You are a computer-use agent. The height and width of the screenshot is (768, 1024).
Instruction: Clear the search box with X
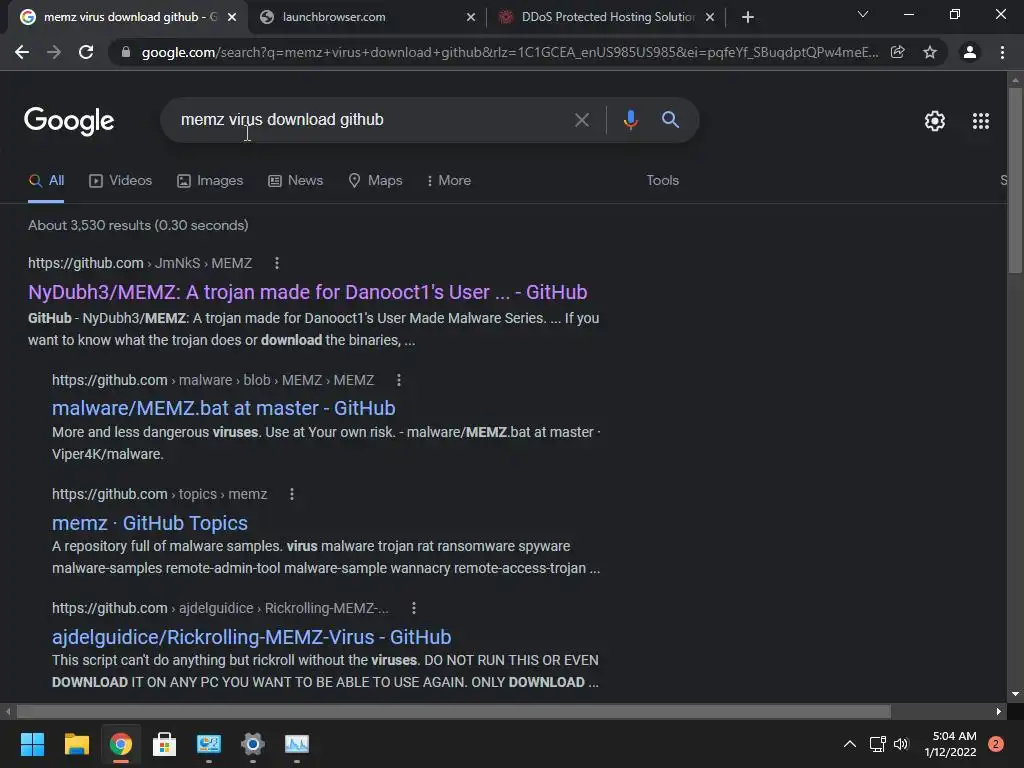click(x=581, y=120)
